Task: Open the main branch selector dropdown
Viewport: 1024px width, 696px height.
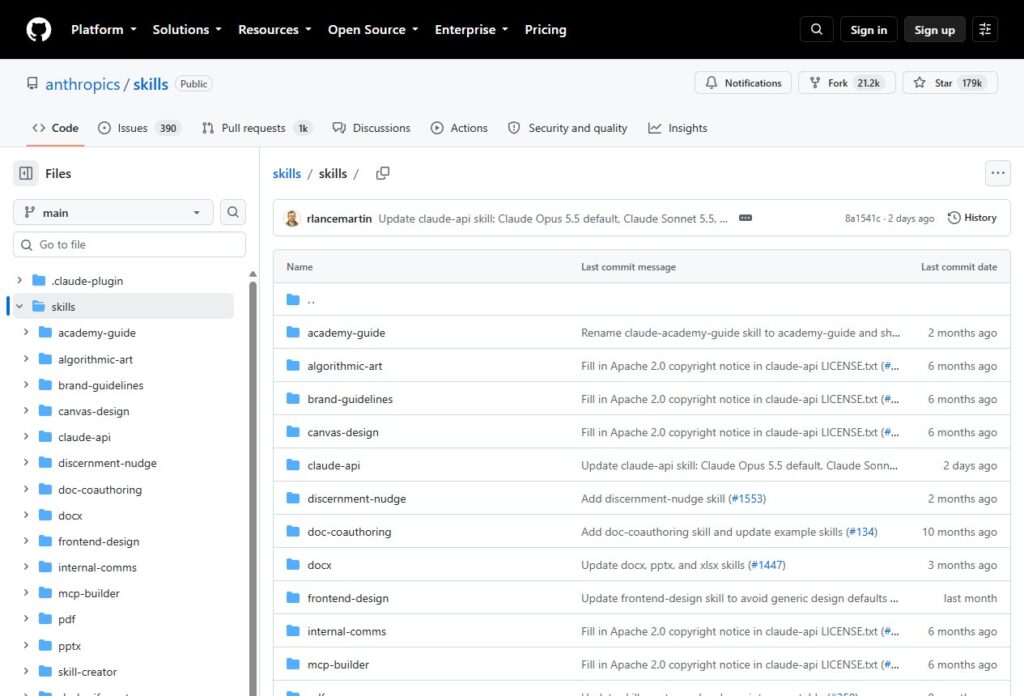Action: pyautogui.click(x=113, y=213)
